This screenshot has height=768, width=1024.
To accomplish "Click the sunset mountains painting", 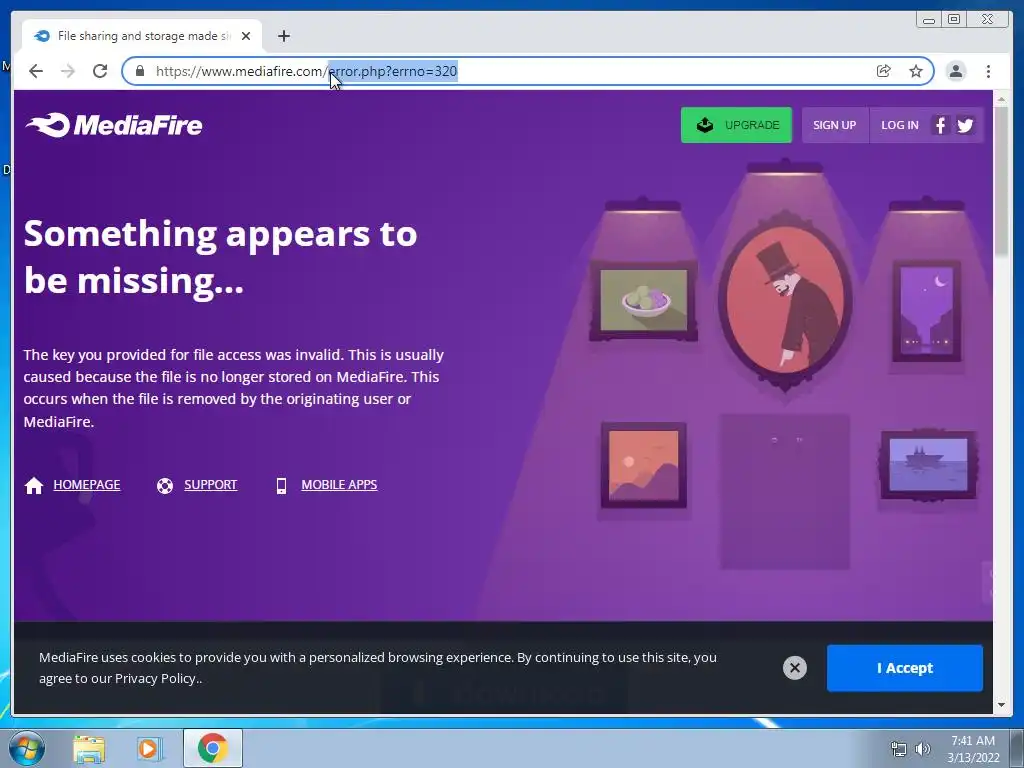I will [643, 465].
